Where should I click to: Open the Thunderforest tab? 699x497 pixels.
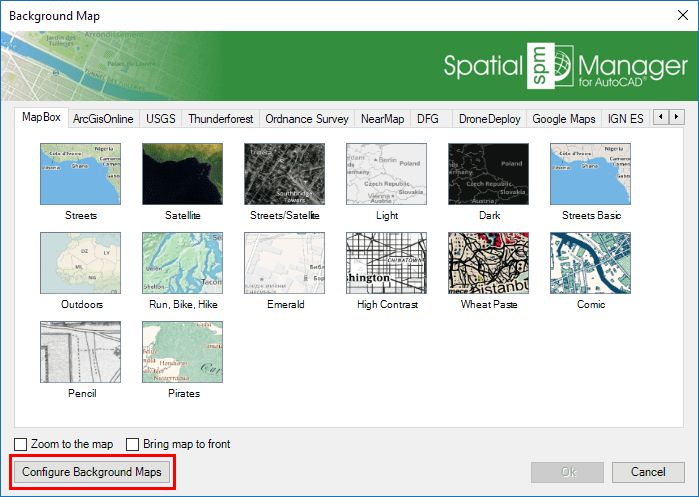point(220,119)
